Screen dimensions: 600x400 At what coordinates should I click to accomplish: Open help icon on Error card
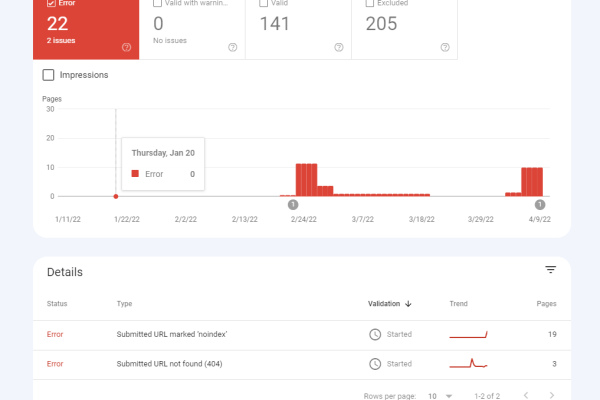126,47
